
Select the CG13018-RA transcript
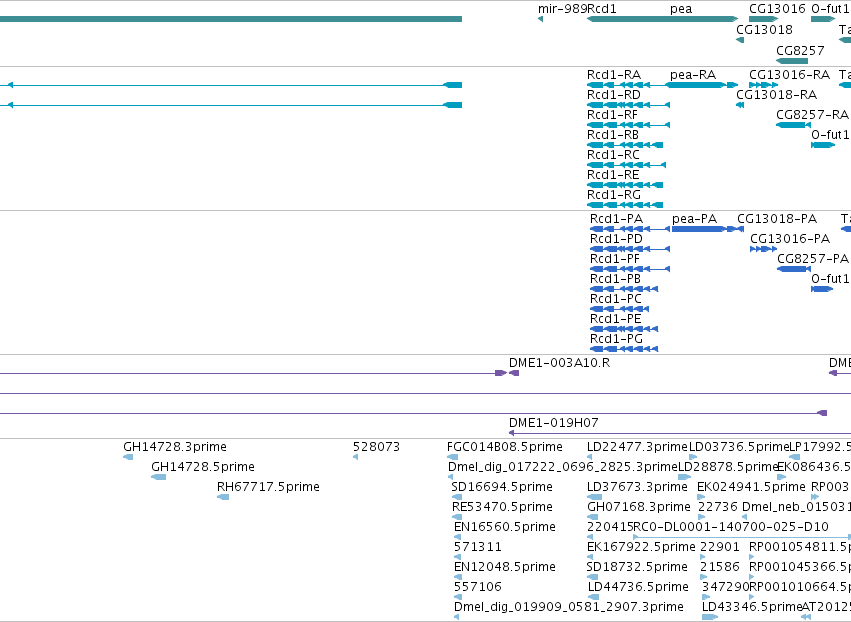coord(776,95)
